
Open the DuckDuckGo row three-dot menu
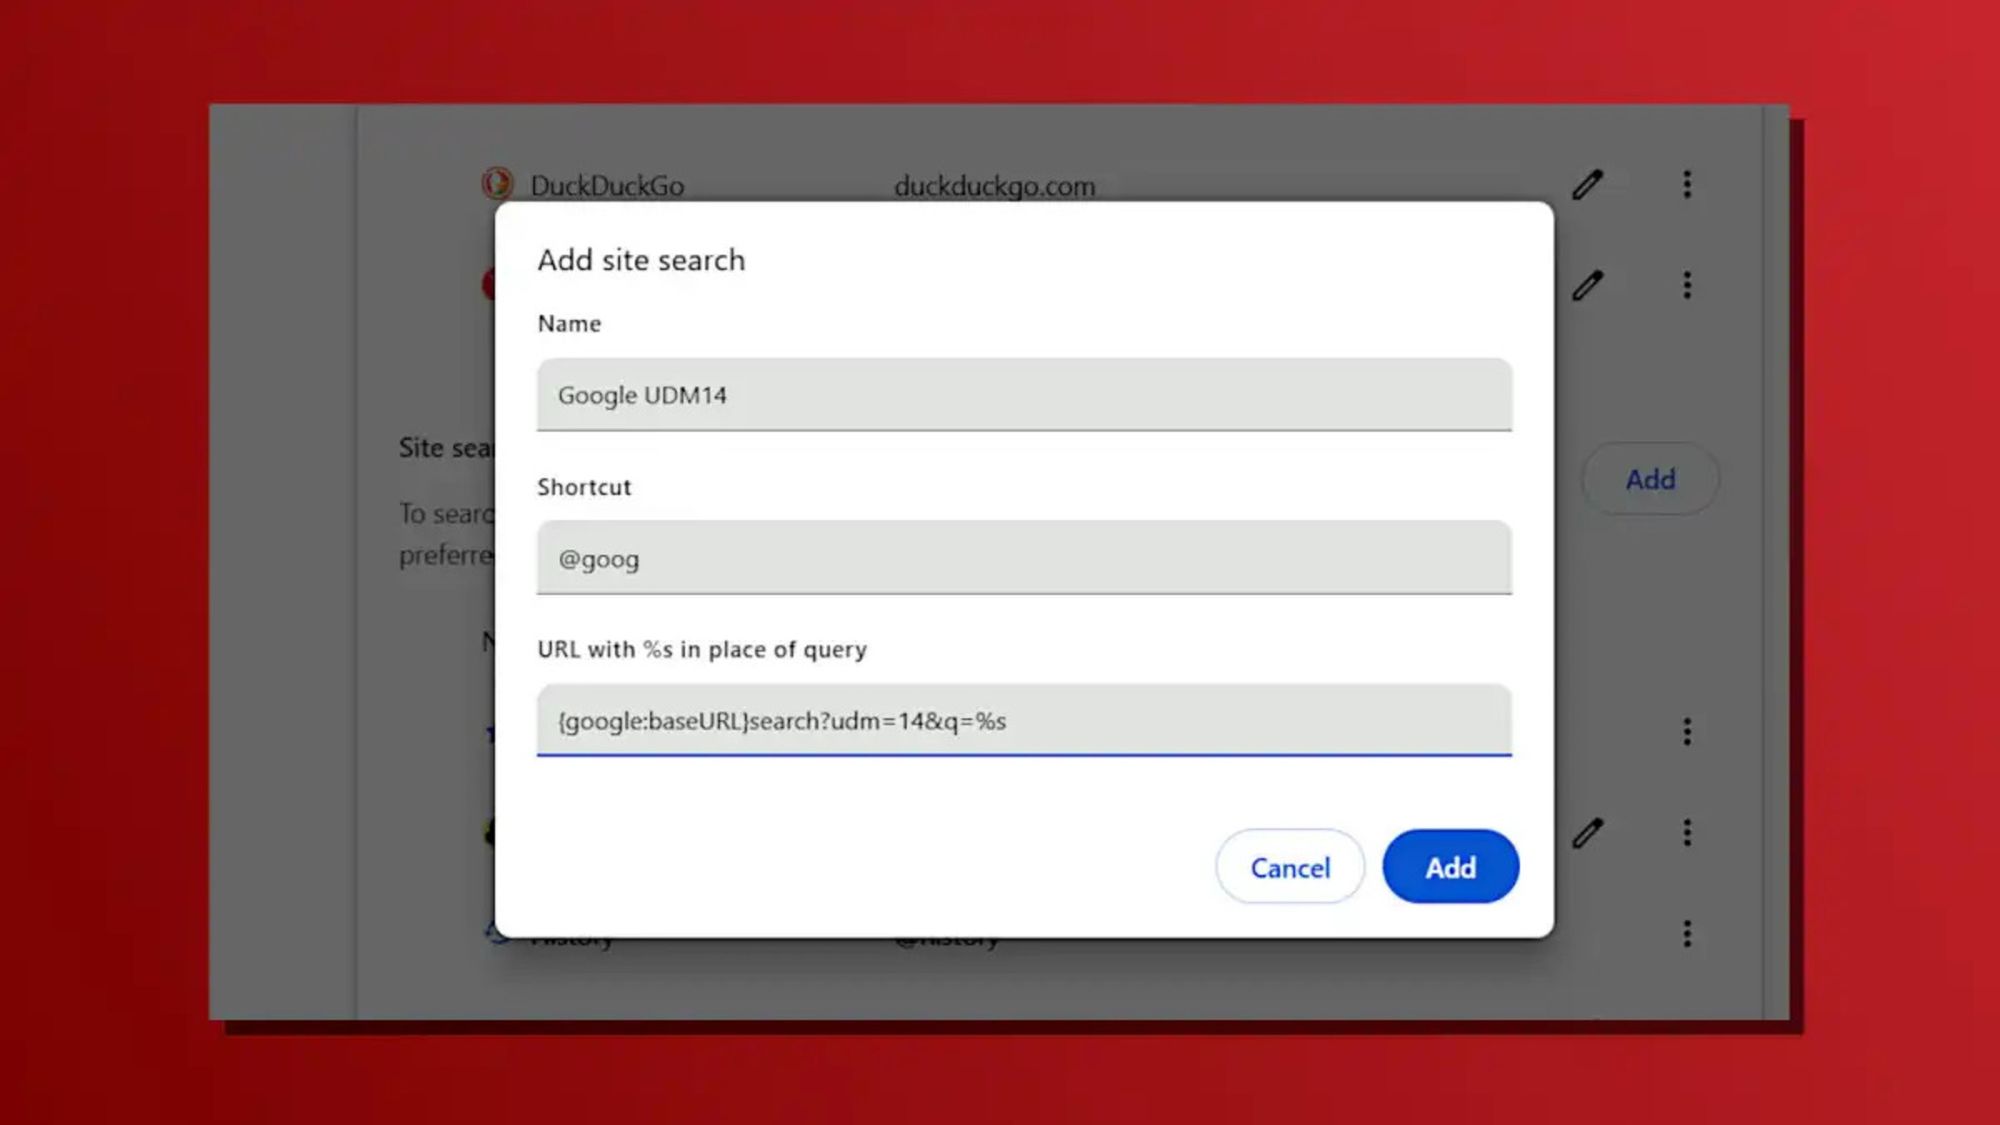(1687, 185)
